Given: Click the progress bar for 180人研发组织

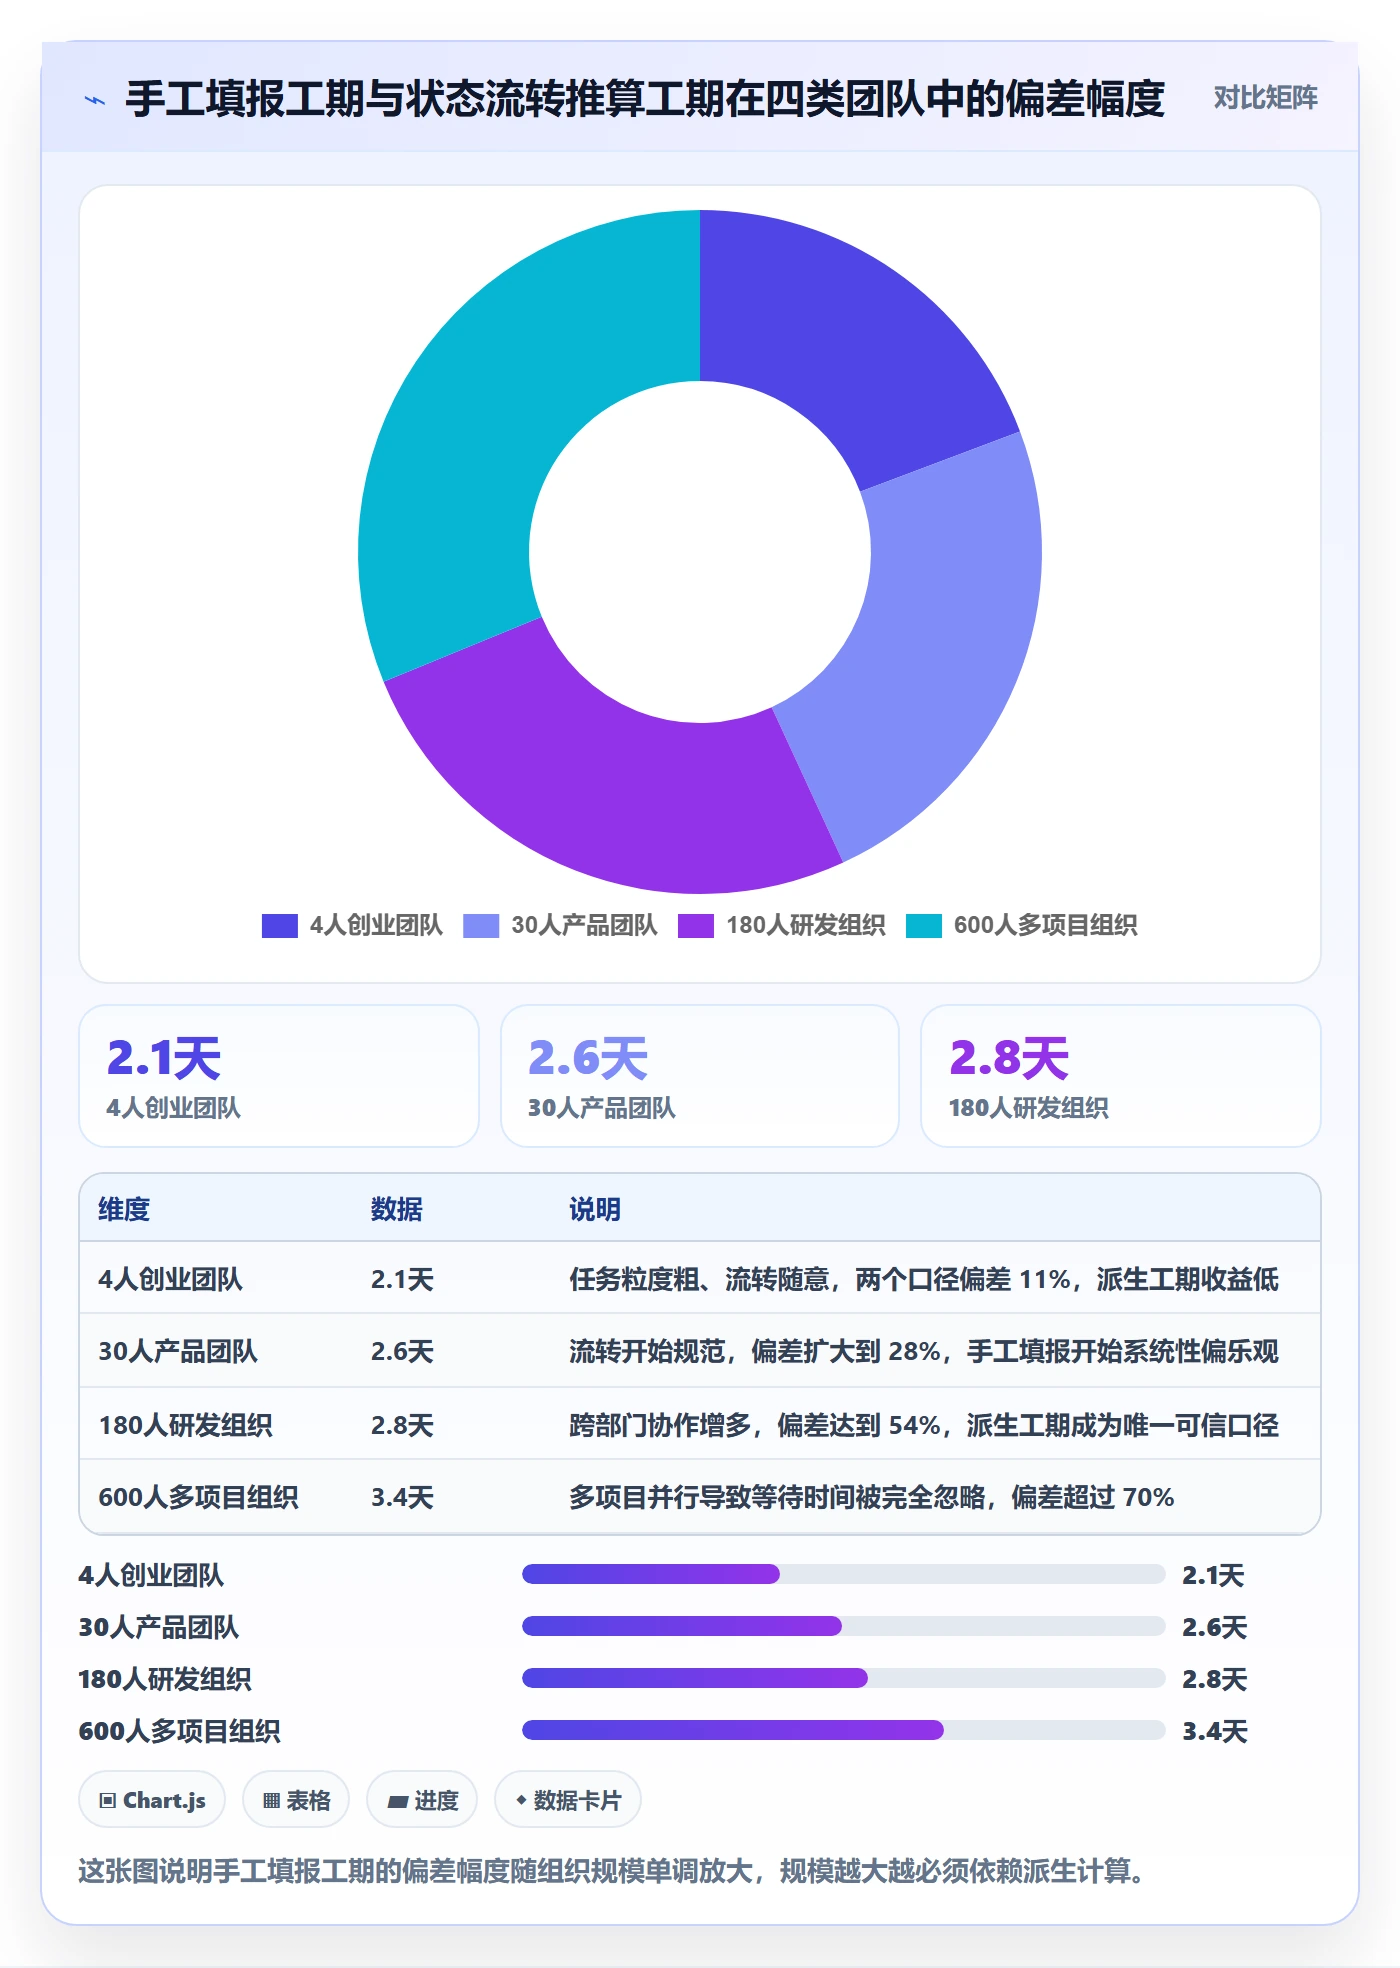Looking at the screenshot, I should click(x=843, y=1678).
